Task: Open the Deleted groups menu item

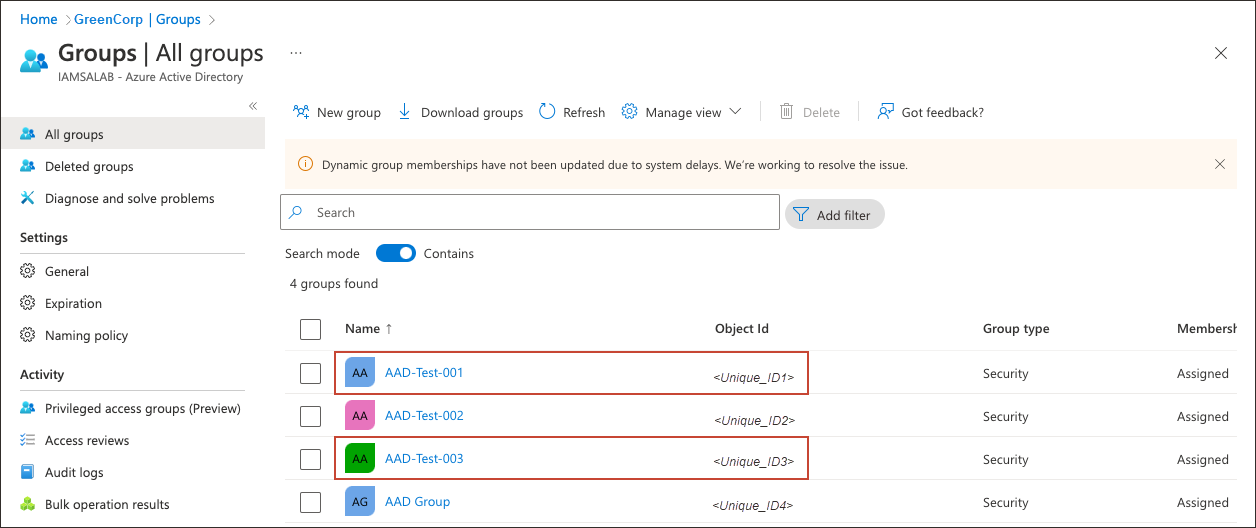Action: (89, 166)
